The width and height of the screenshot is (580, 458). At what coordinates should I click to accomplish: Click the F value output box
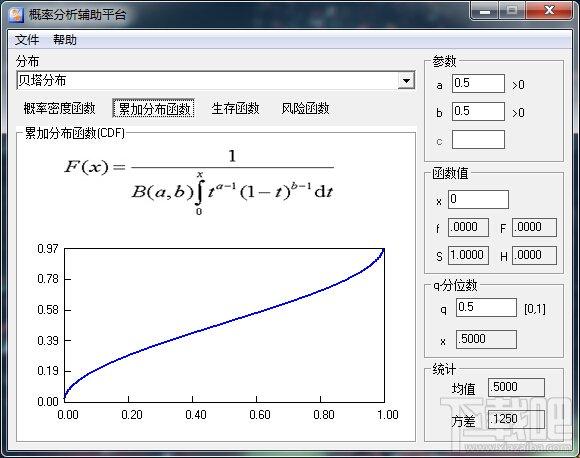click(x=534, y=227)
